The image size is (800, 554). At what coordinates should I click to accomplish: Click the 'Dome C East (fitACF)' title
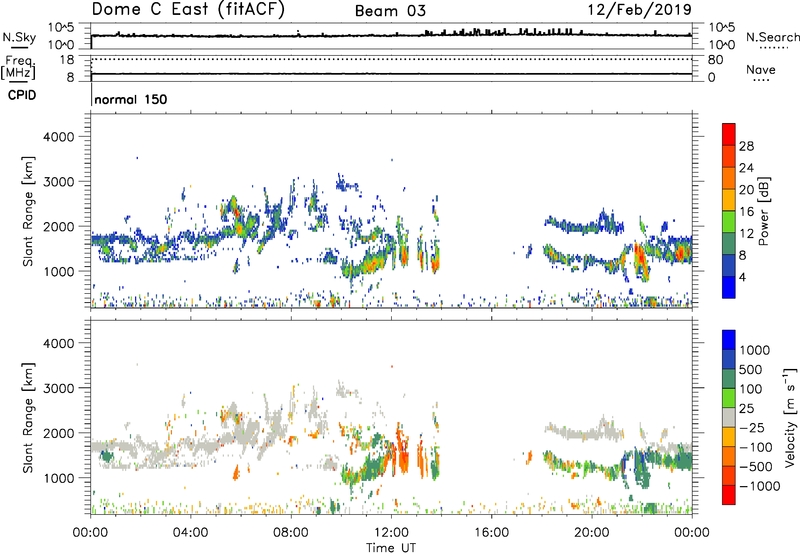point(188,9)
